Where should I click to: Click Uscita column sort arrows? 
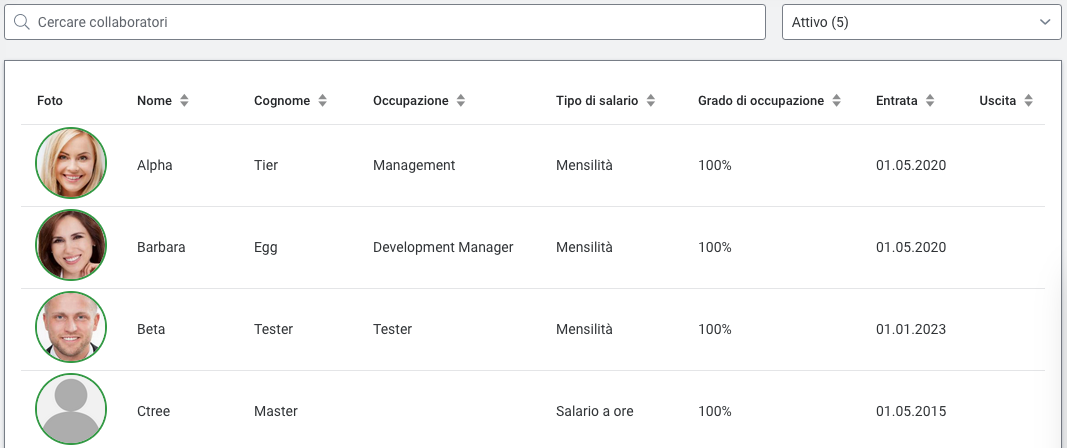click(1028, 101)
